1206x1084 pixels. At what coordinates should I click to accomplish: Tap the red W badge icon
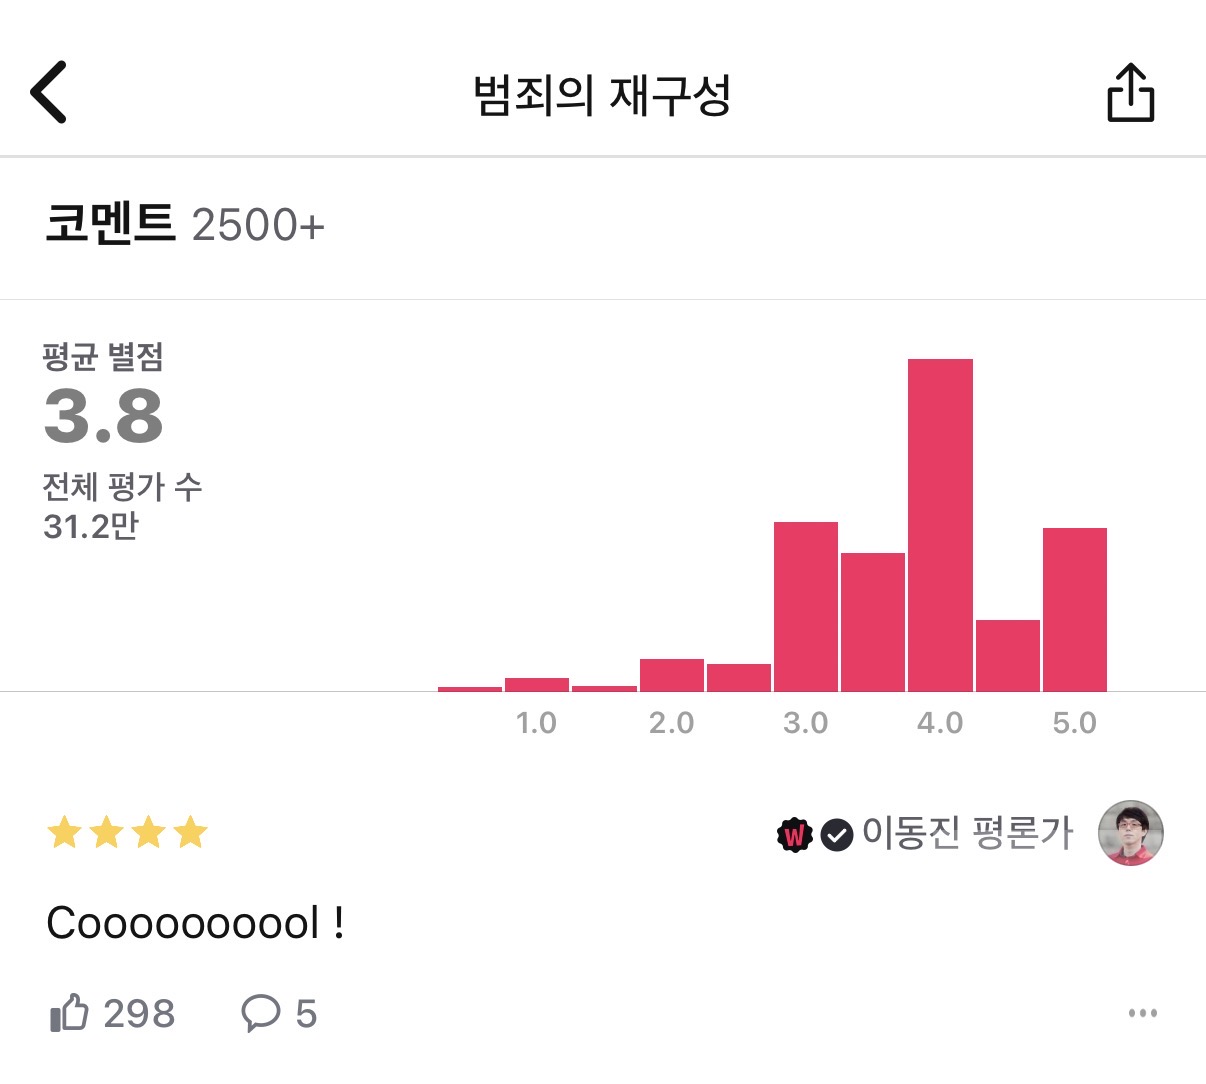tap(794, 834)
